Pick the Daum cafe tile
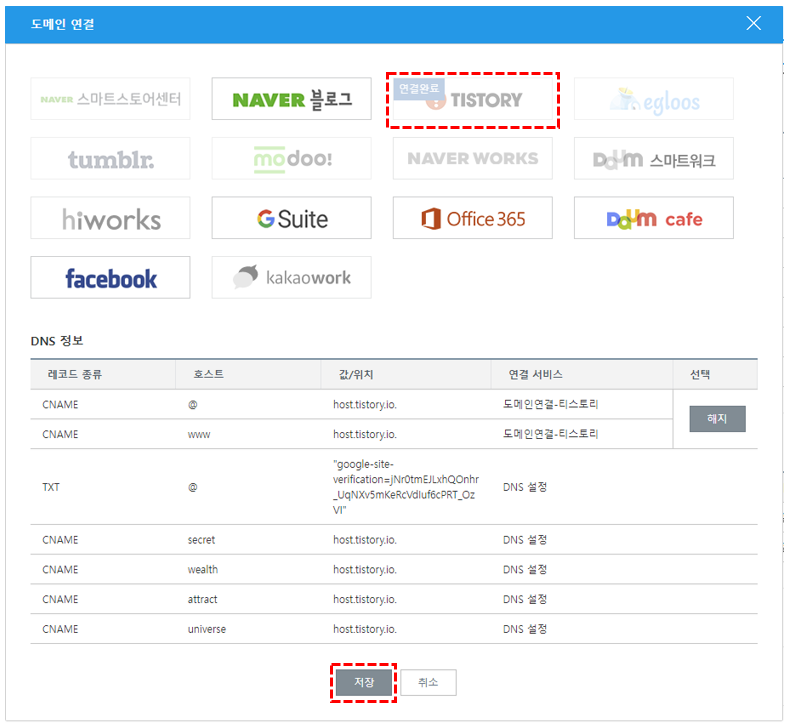 pyautogui.click(x=654, y=218)
